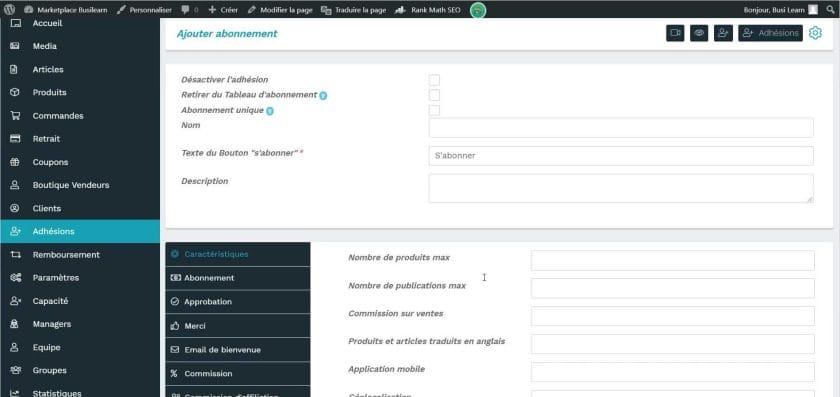Check Désactiver l'adhésion checkbox

coord(434,80)
